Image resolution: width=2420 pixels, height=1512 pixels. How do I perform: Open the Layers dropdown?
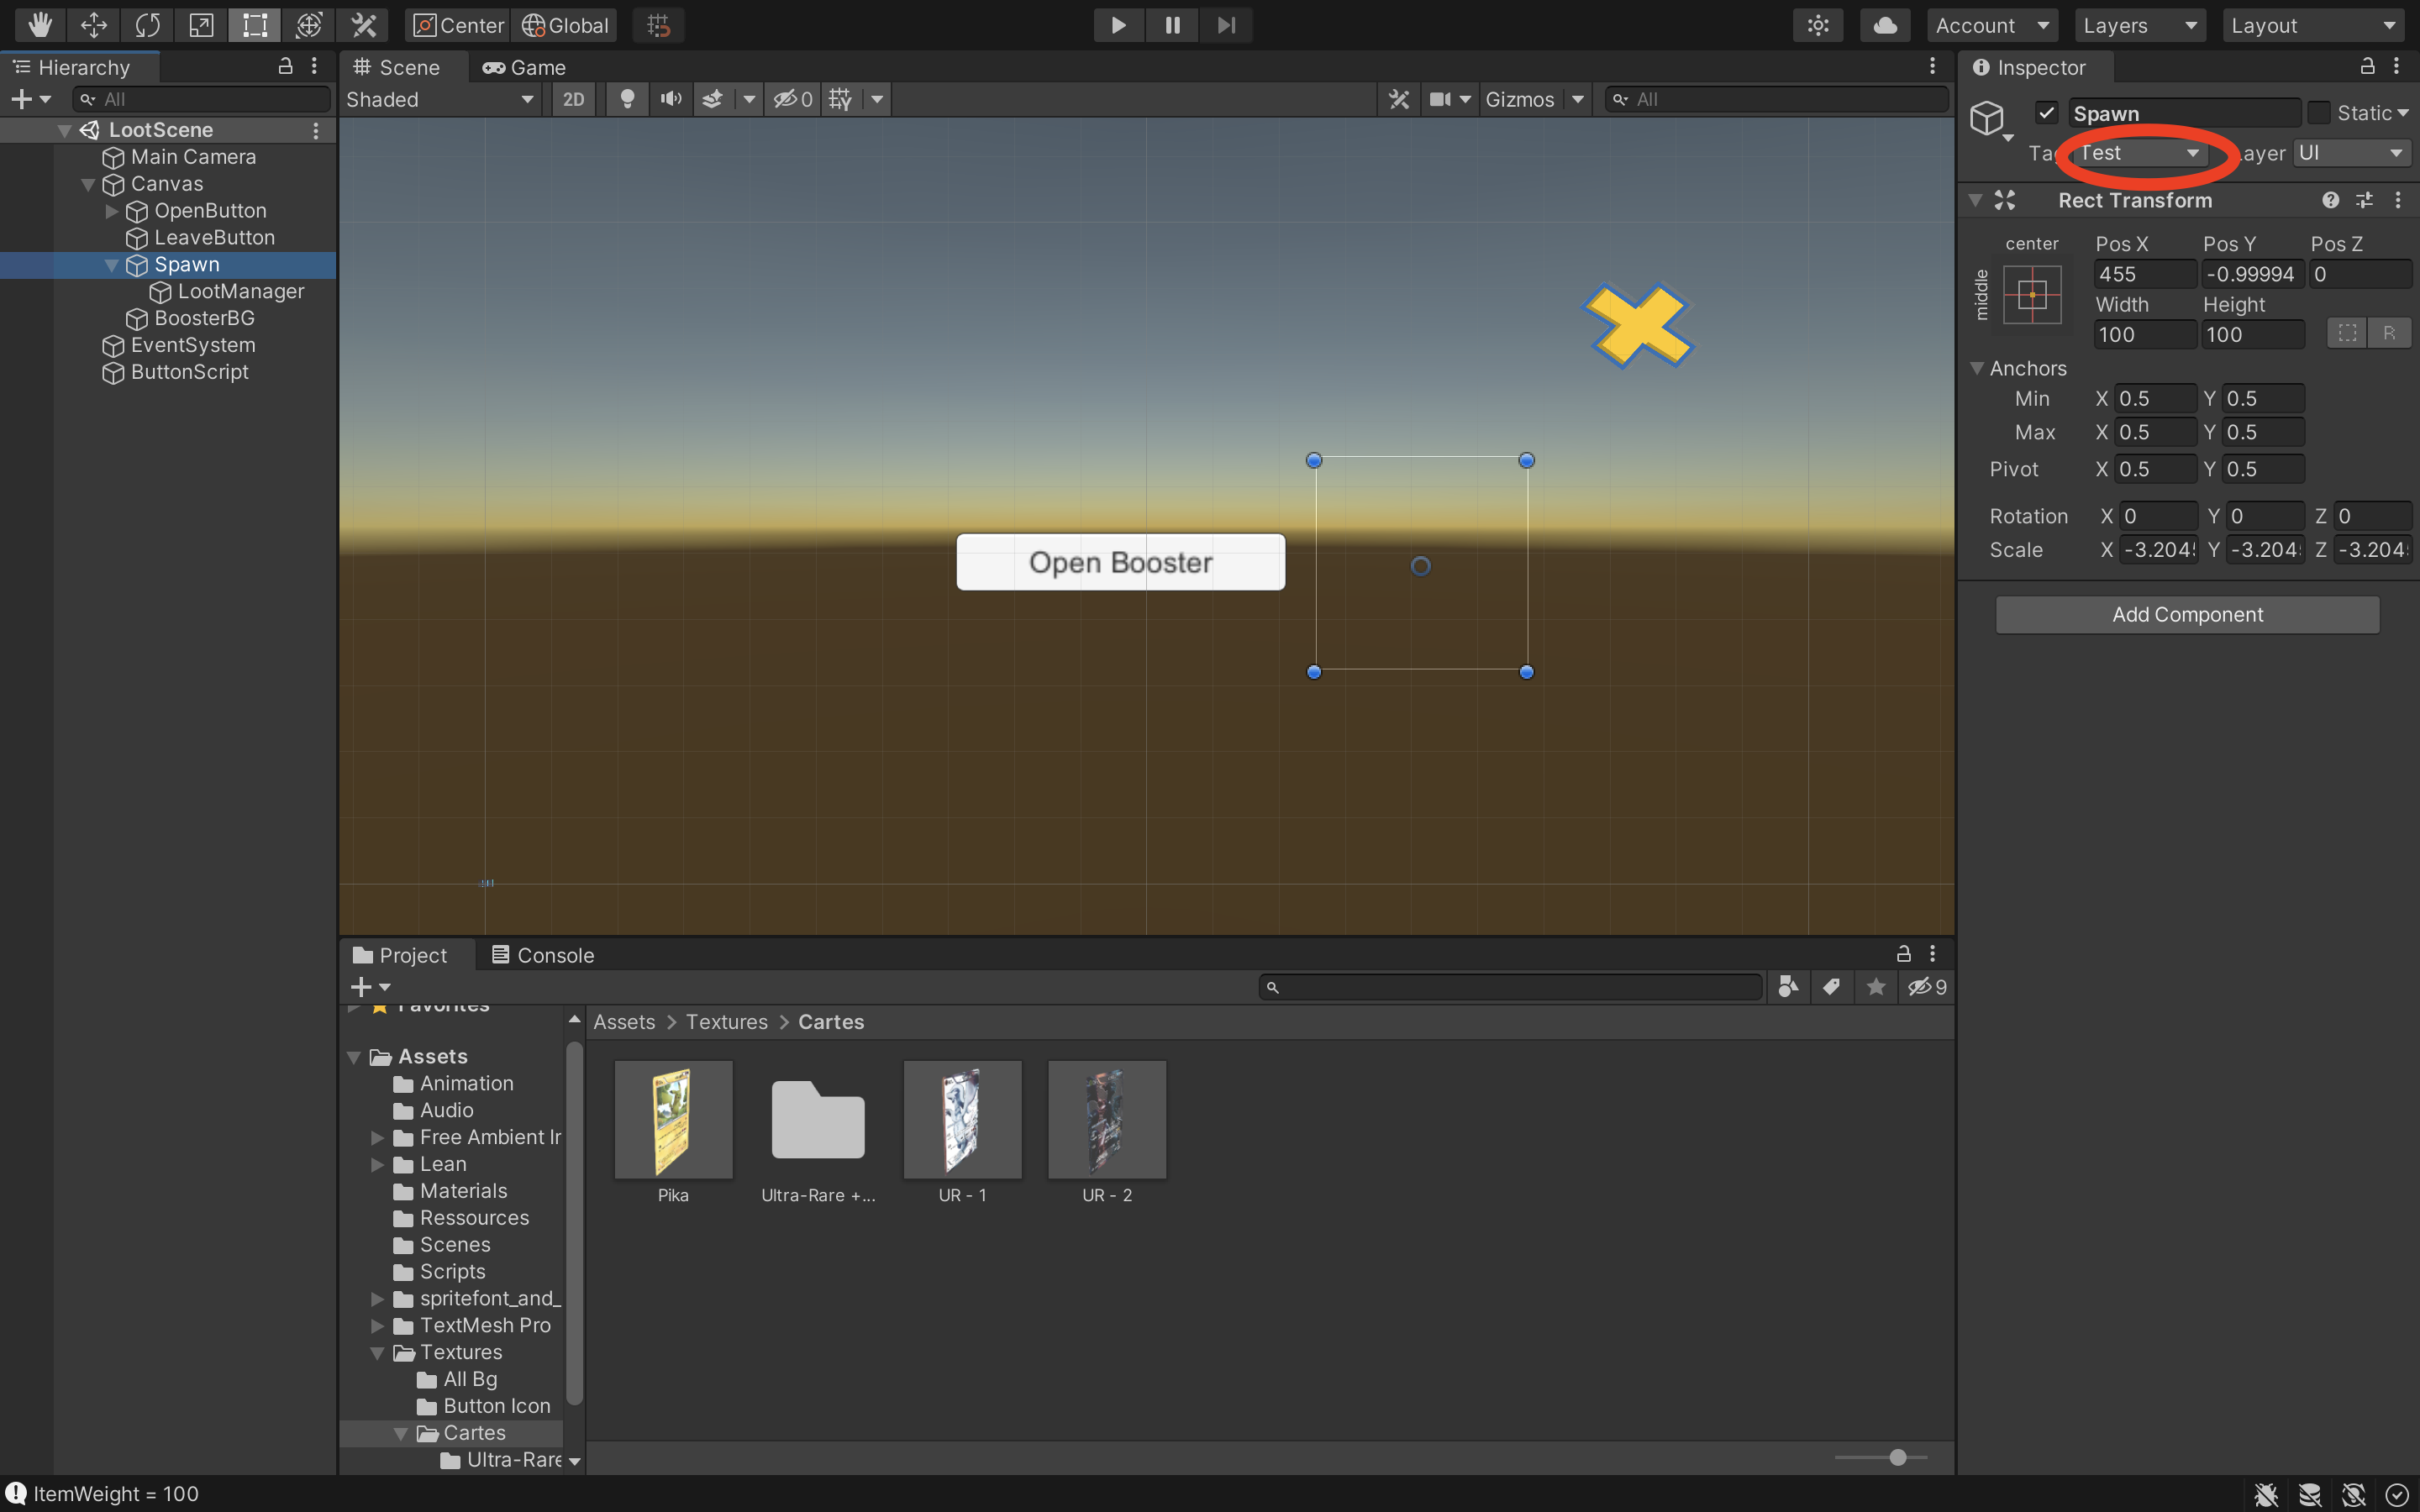pyautogui.click(x=2139, y=25)
